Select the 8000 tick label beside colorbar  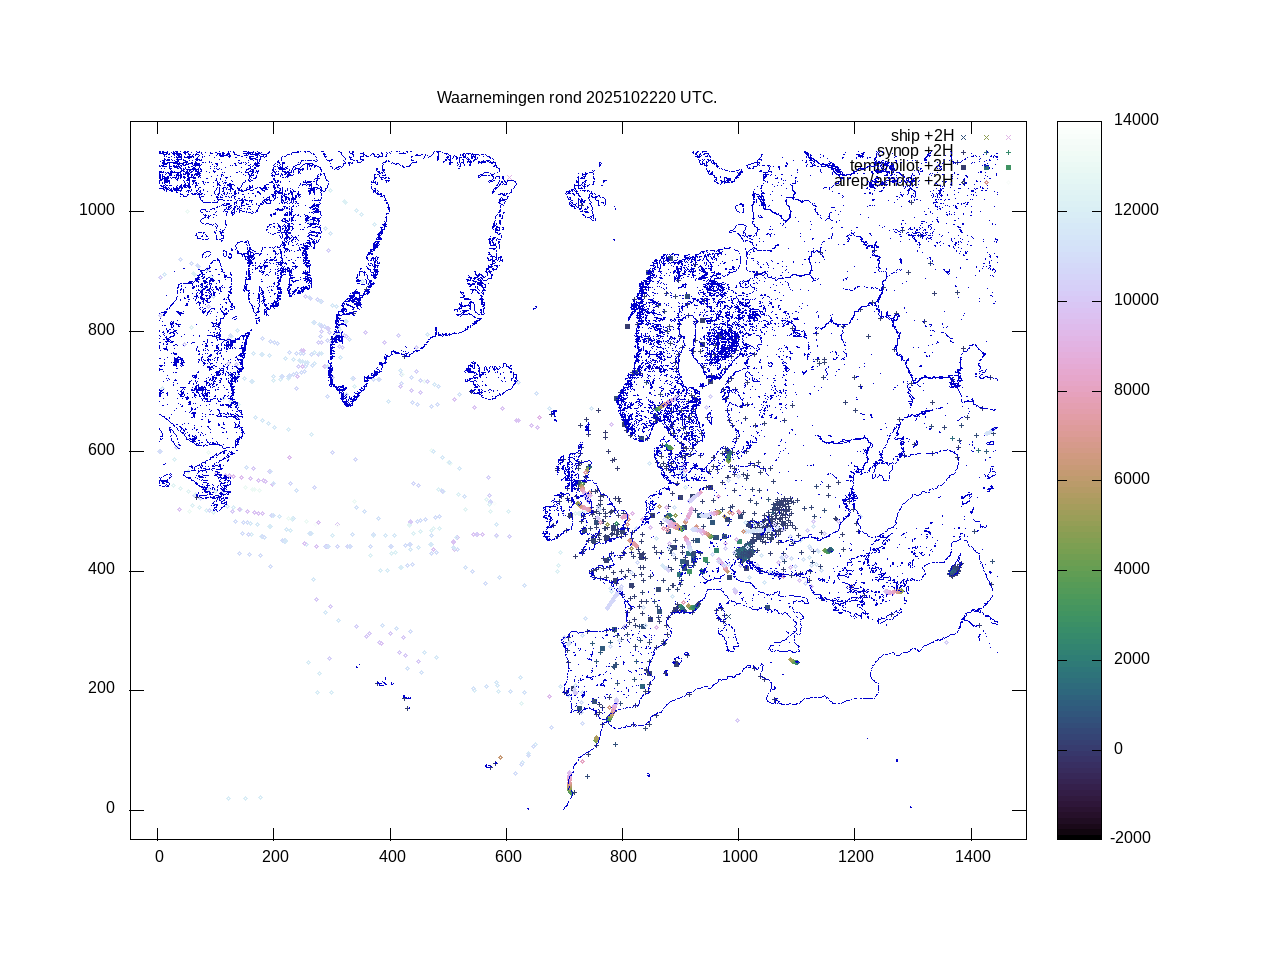1132,390
